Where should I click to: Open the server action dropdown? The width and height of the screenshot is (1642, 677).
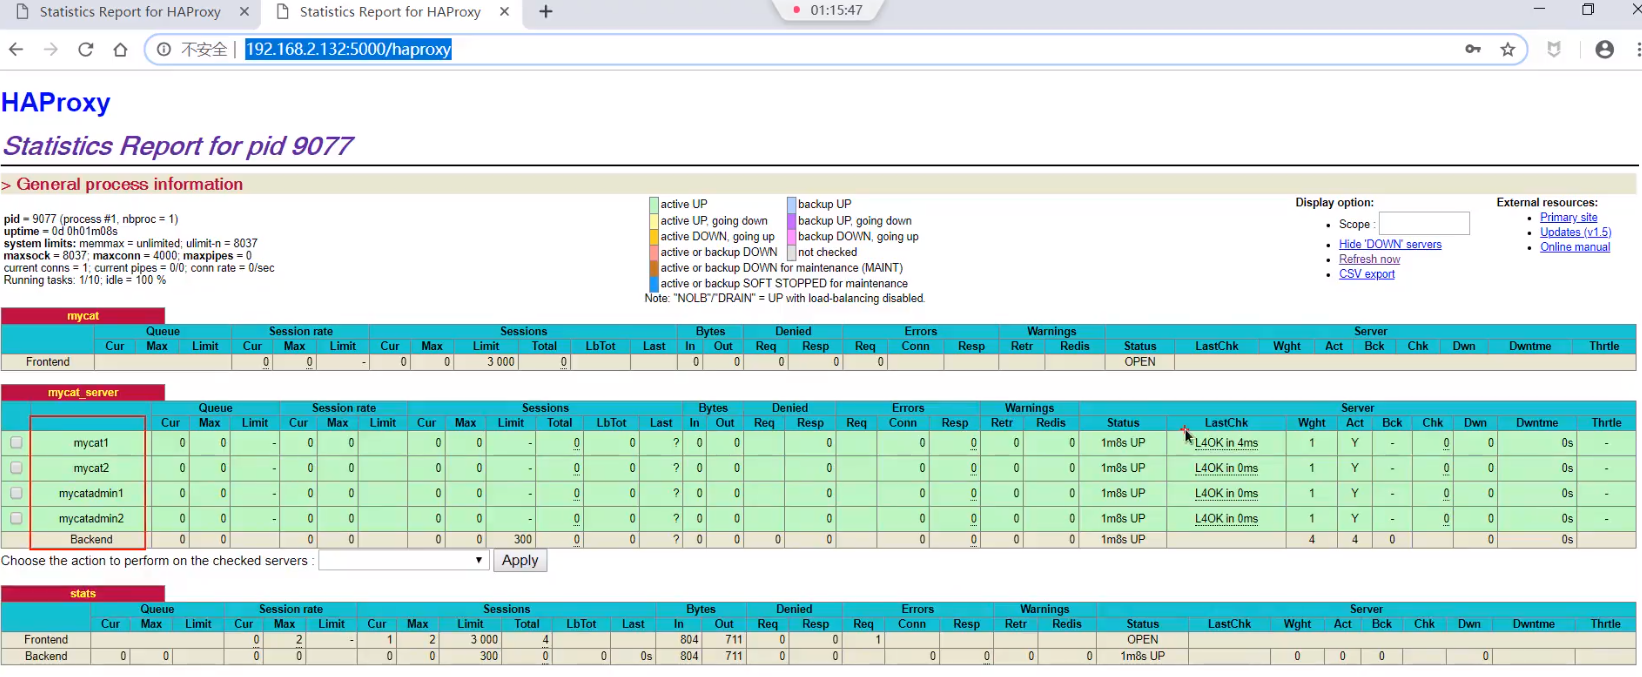click(403, 561)
